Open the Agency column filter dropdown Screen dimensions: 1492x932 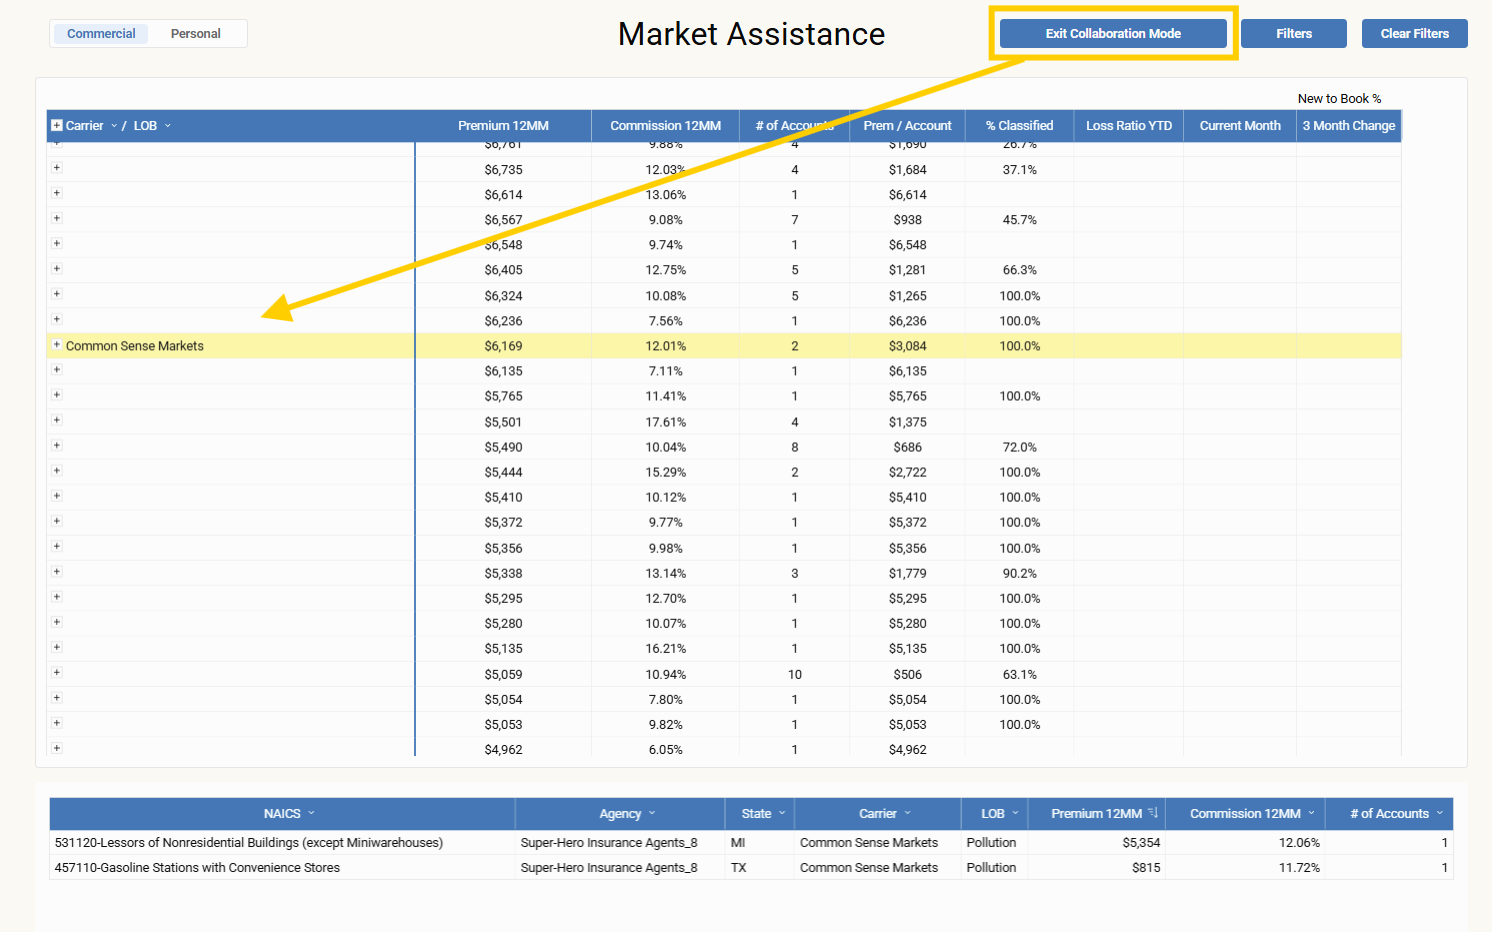click(x=652, y=813)
